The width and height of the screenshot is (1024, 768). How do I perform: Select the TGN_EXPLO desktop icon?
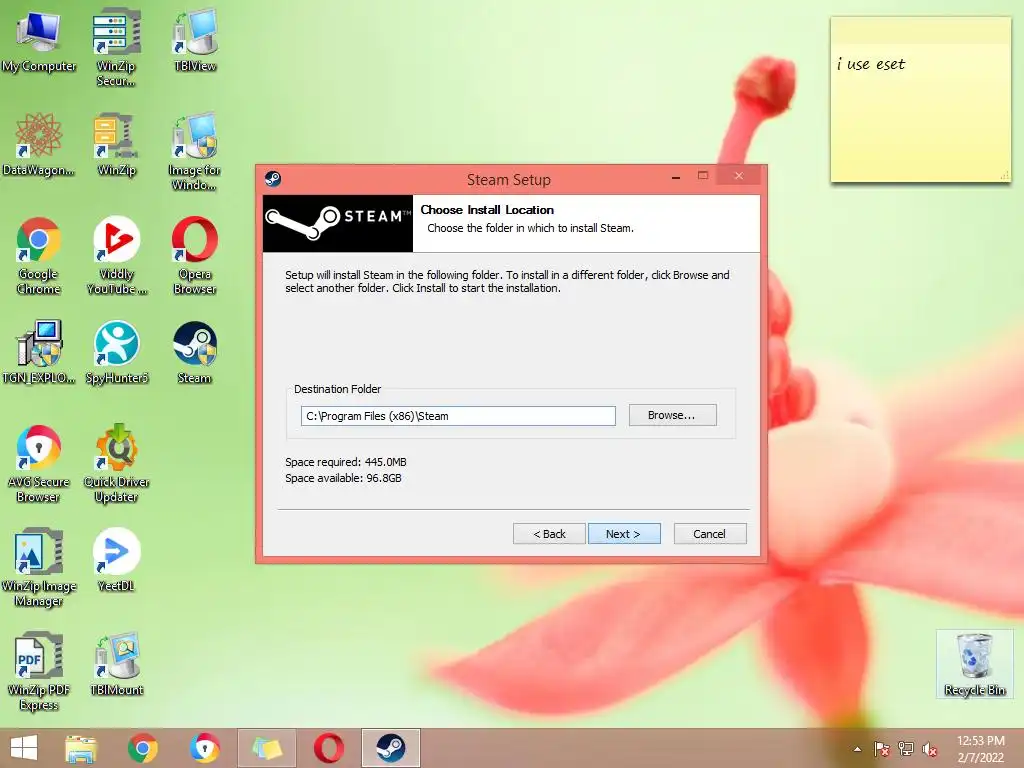coord(39,353)
